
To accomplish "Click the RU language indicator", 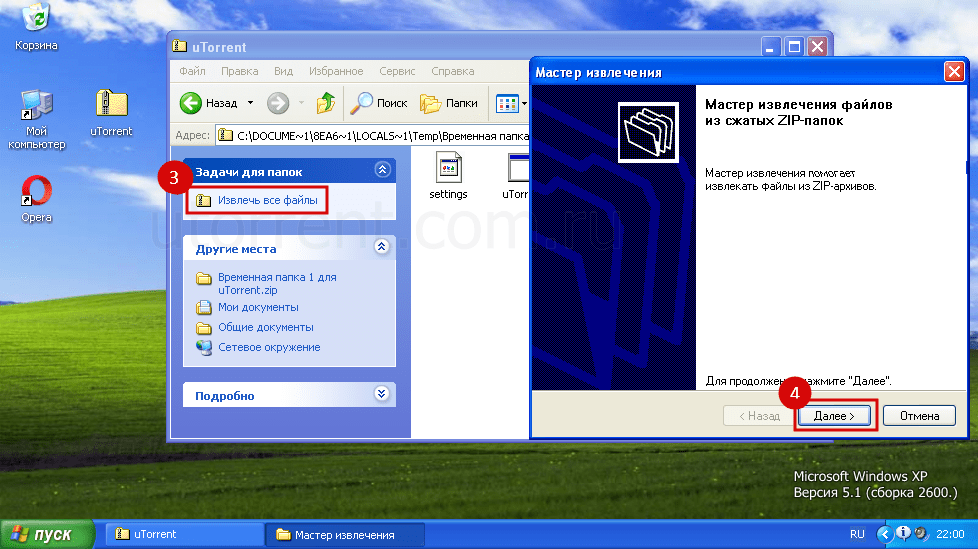I will [857, 535].
